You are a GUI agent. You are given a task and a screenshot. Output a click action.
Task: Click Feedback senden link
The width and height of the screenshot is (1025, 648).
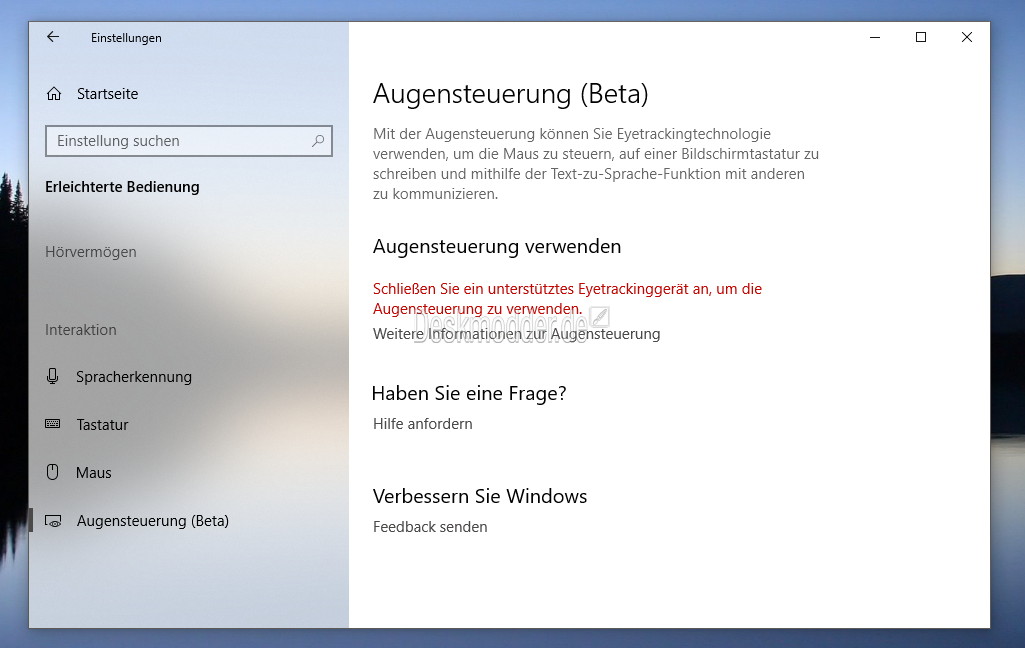point(430,527)
